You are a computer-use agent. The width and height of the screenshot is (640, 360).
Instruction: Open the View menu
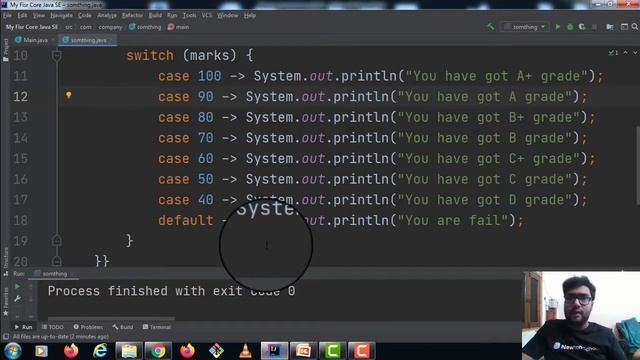pos(39,16)
